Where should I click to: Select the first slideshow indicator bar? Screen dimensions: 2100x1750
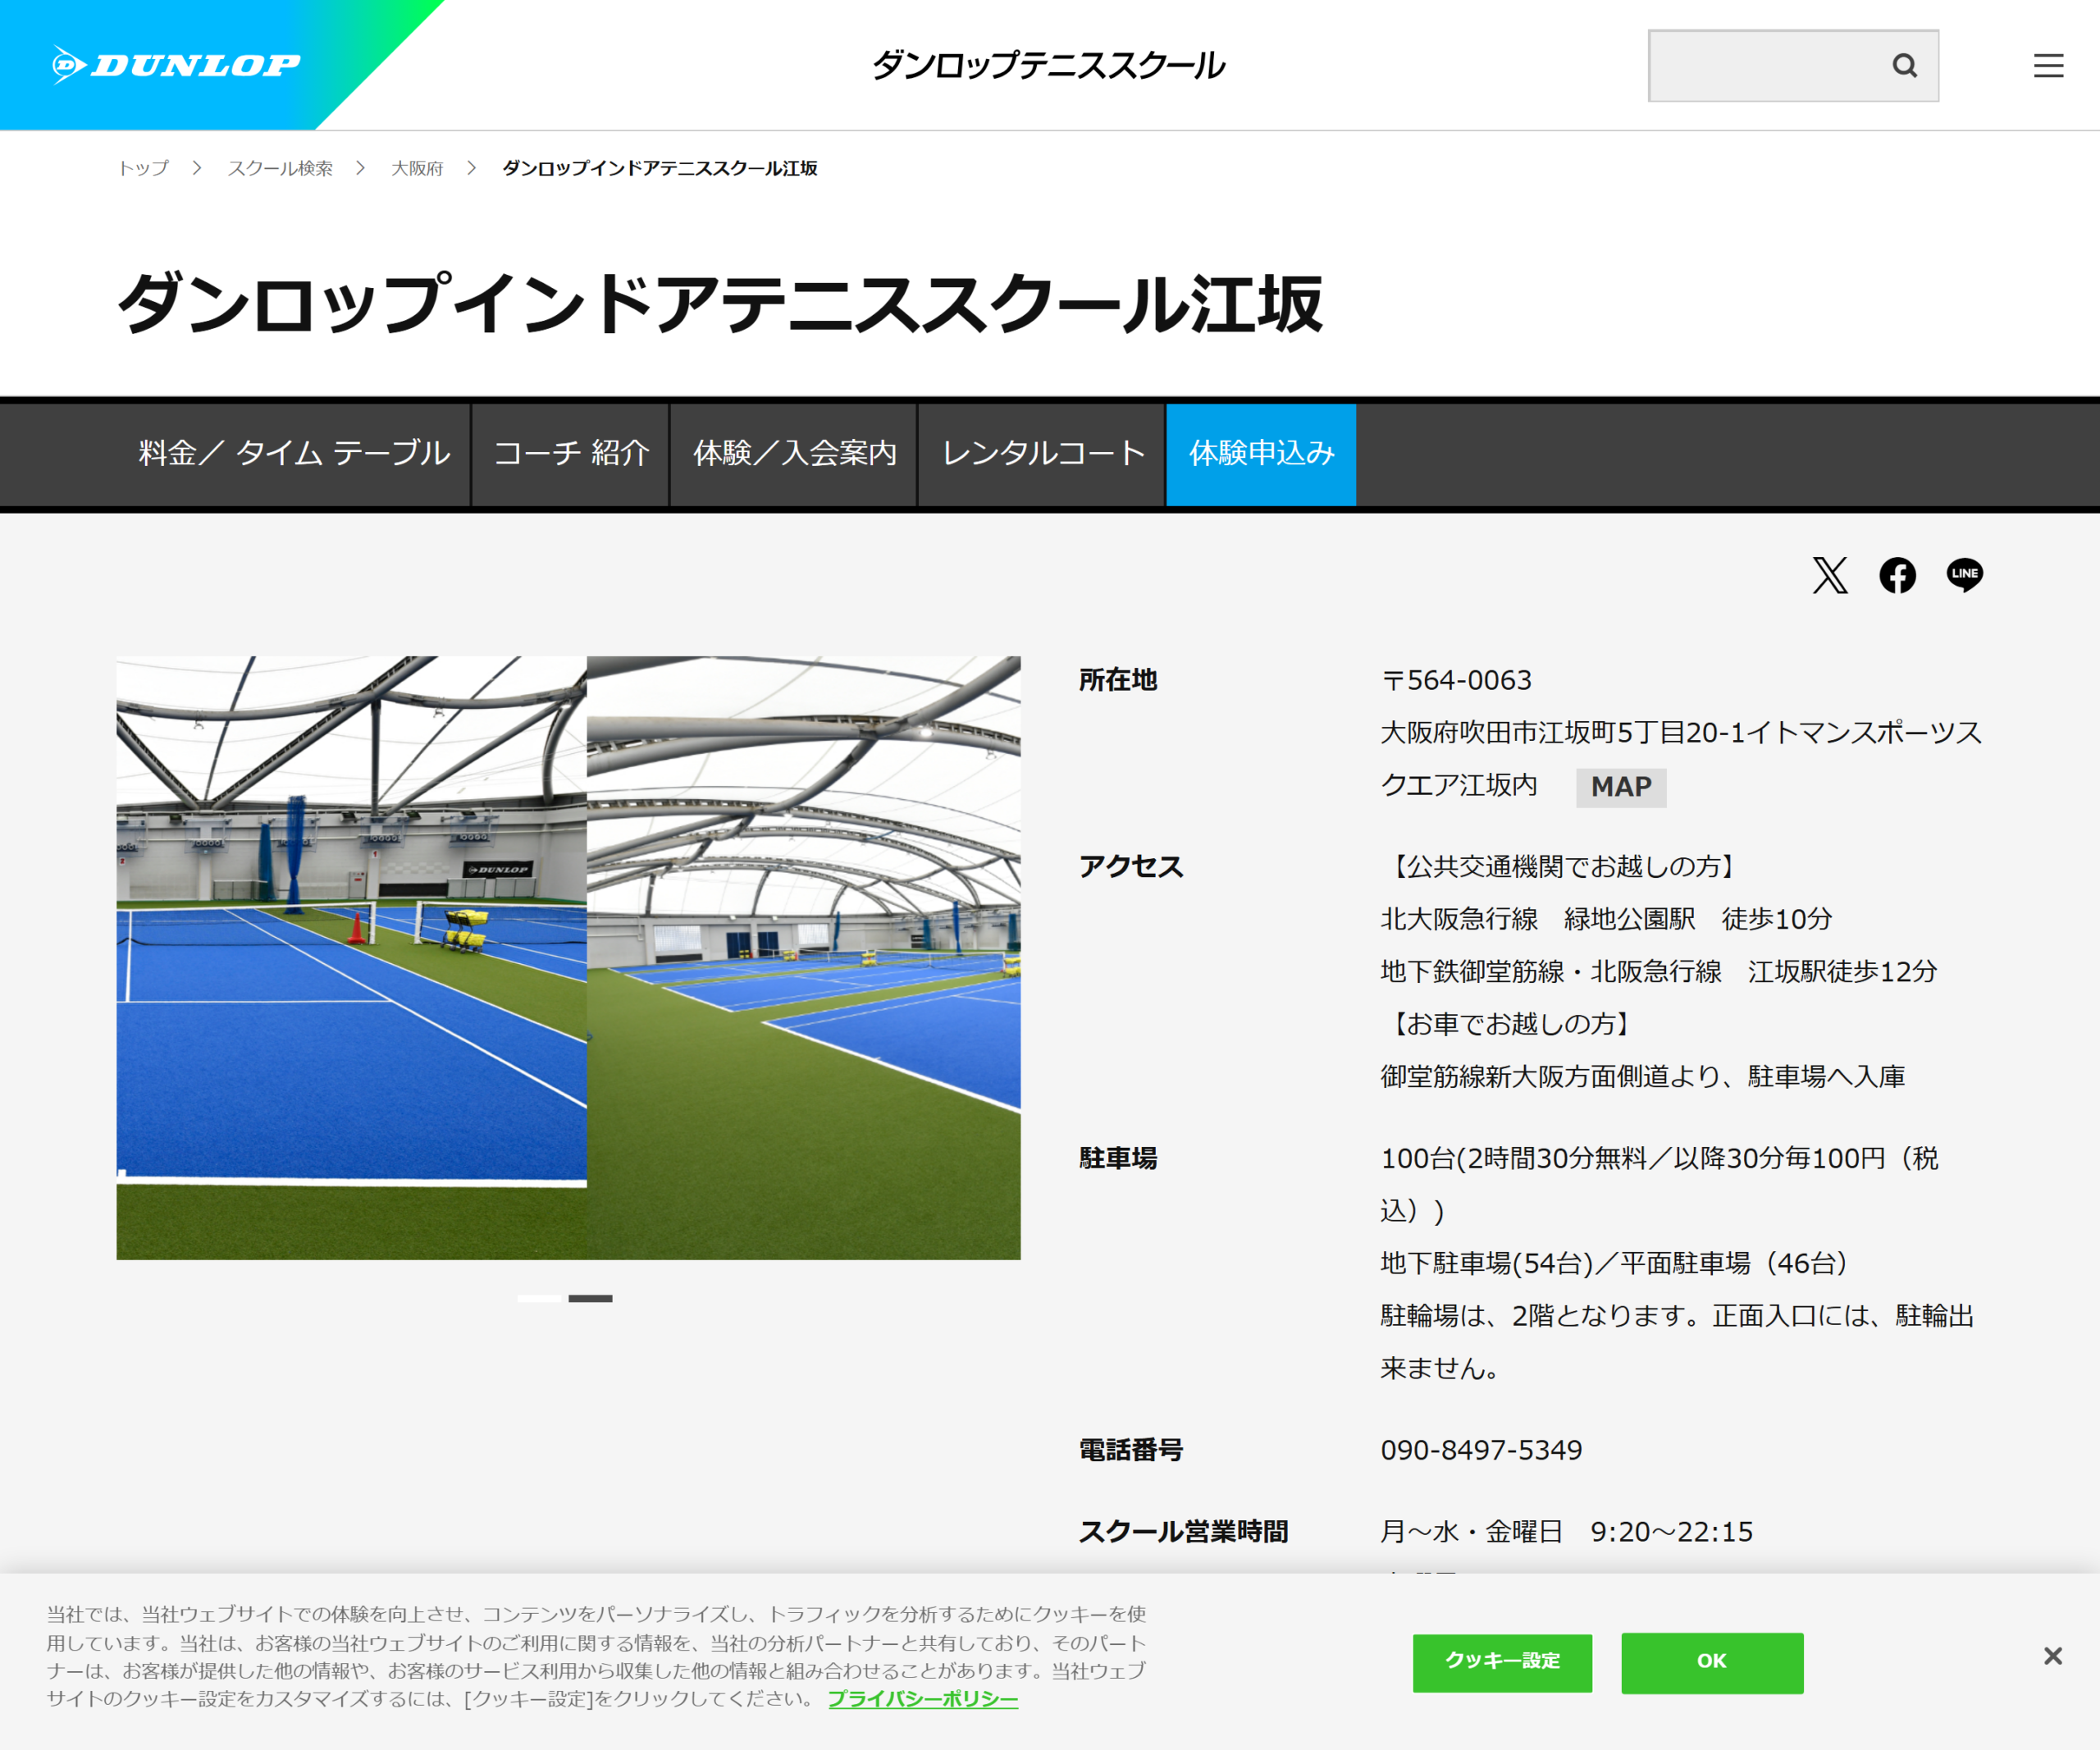pos(540,1298)
